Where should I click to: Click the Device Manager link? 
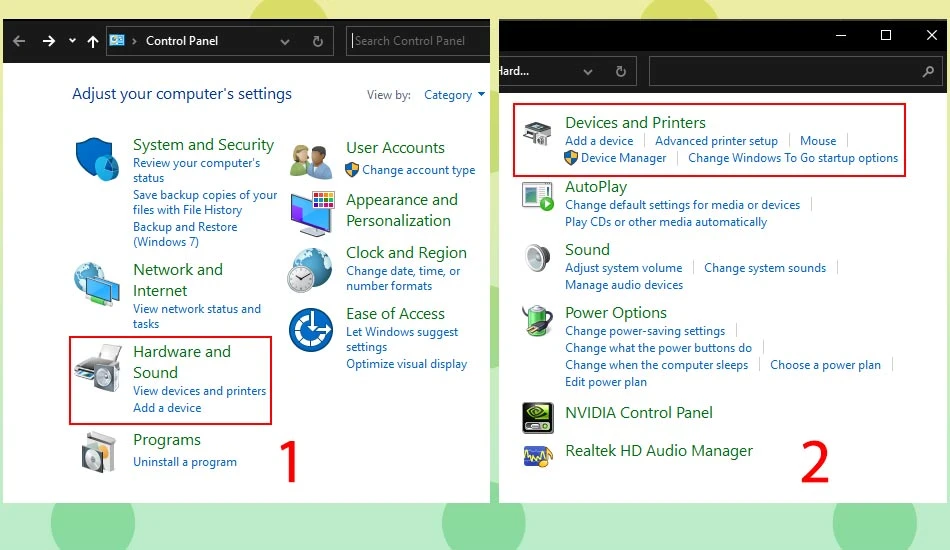click(x=623, y=158)
